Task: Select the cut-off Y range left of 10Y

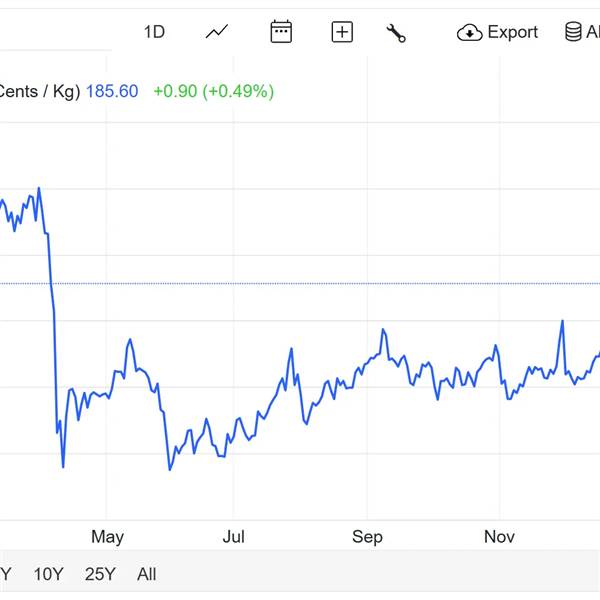Action: click(x=5, y=574)
